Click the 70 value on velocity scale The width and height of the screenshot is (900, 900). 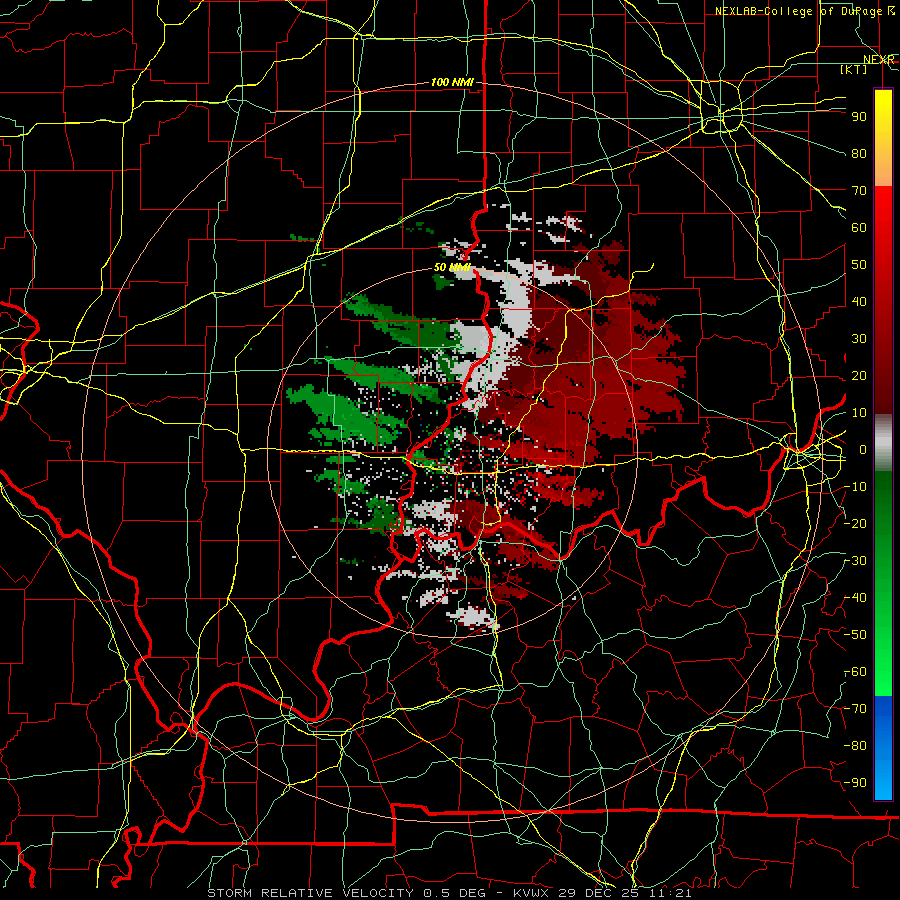(859, 191)
